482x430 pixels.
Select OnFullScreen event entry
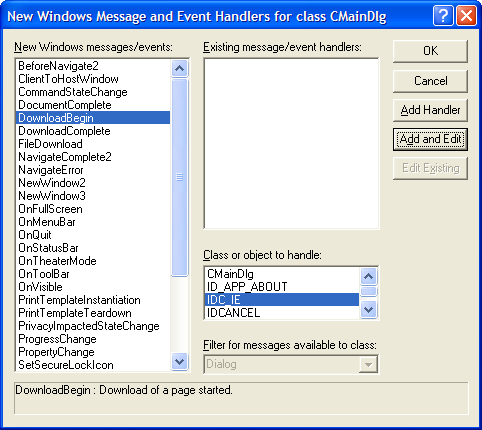(50, 209)
